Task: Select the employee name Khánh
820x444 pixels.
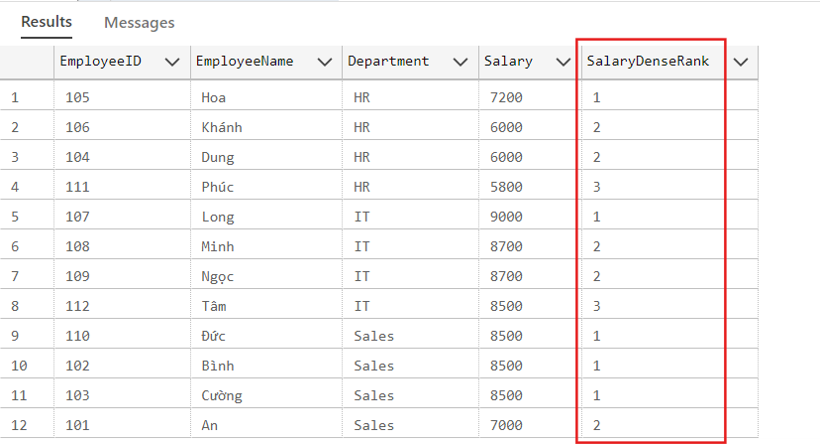Action: (x=266, y=127)
